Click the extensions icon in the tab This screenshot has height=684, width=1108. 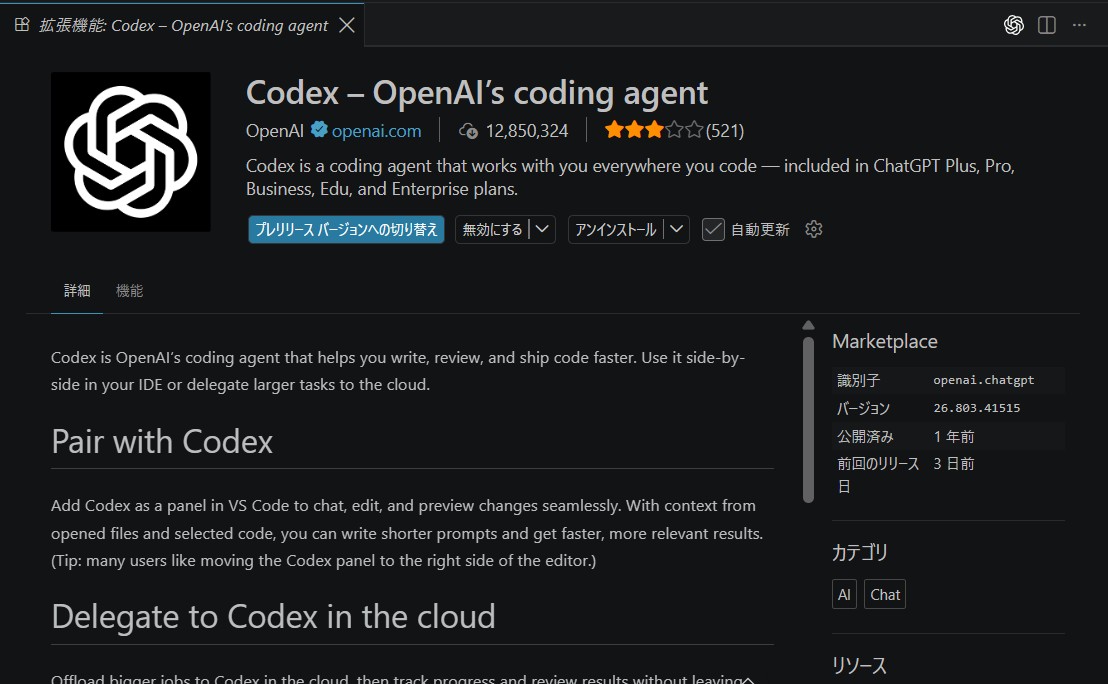point(22,25)
